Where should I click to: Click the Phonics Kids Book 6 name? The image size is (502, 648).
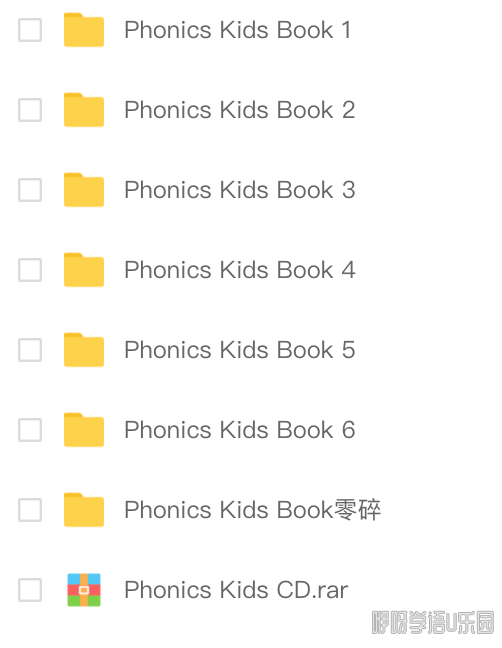[x=240, y=430]
